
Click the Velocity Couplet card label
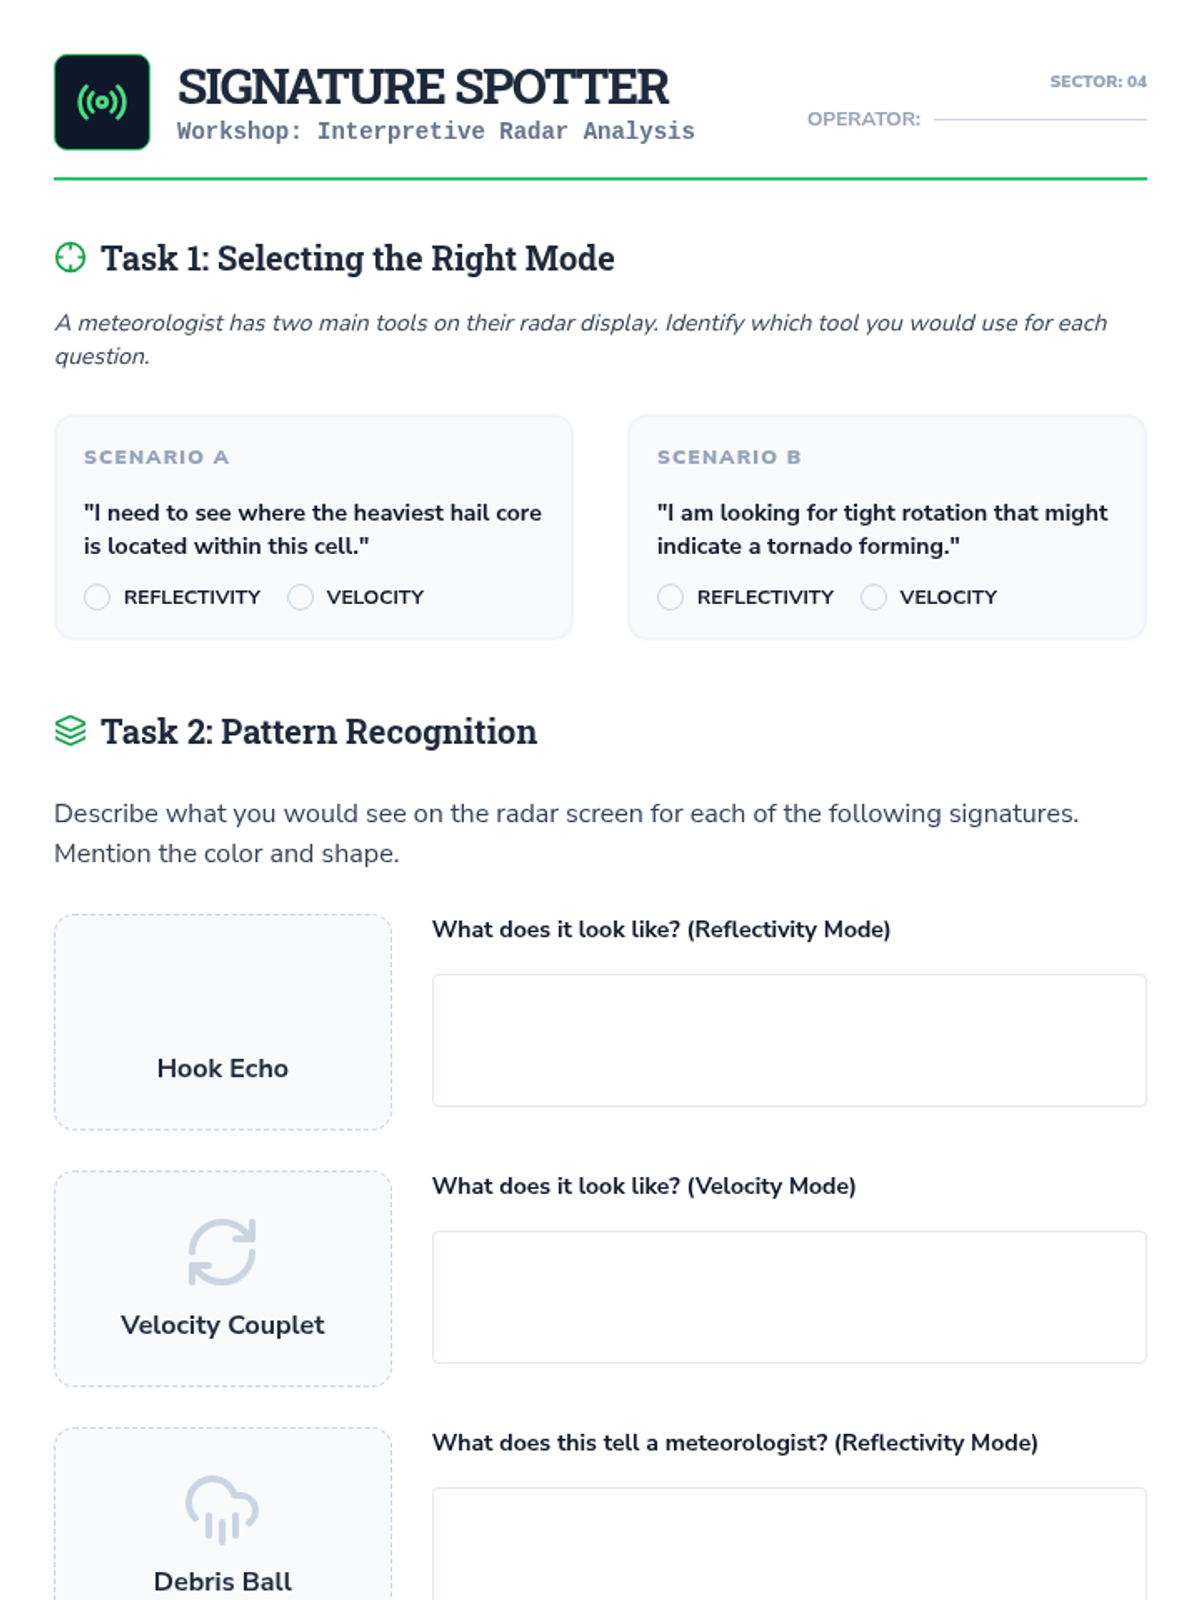point(222,1325)
